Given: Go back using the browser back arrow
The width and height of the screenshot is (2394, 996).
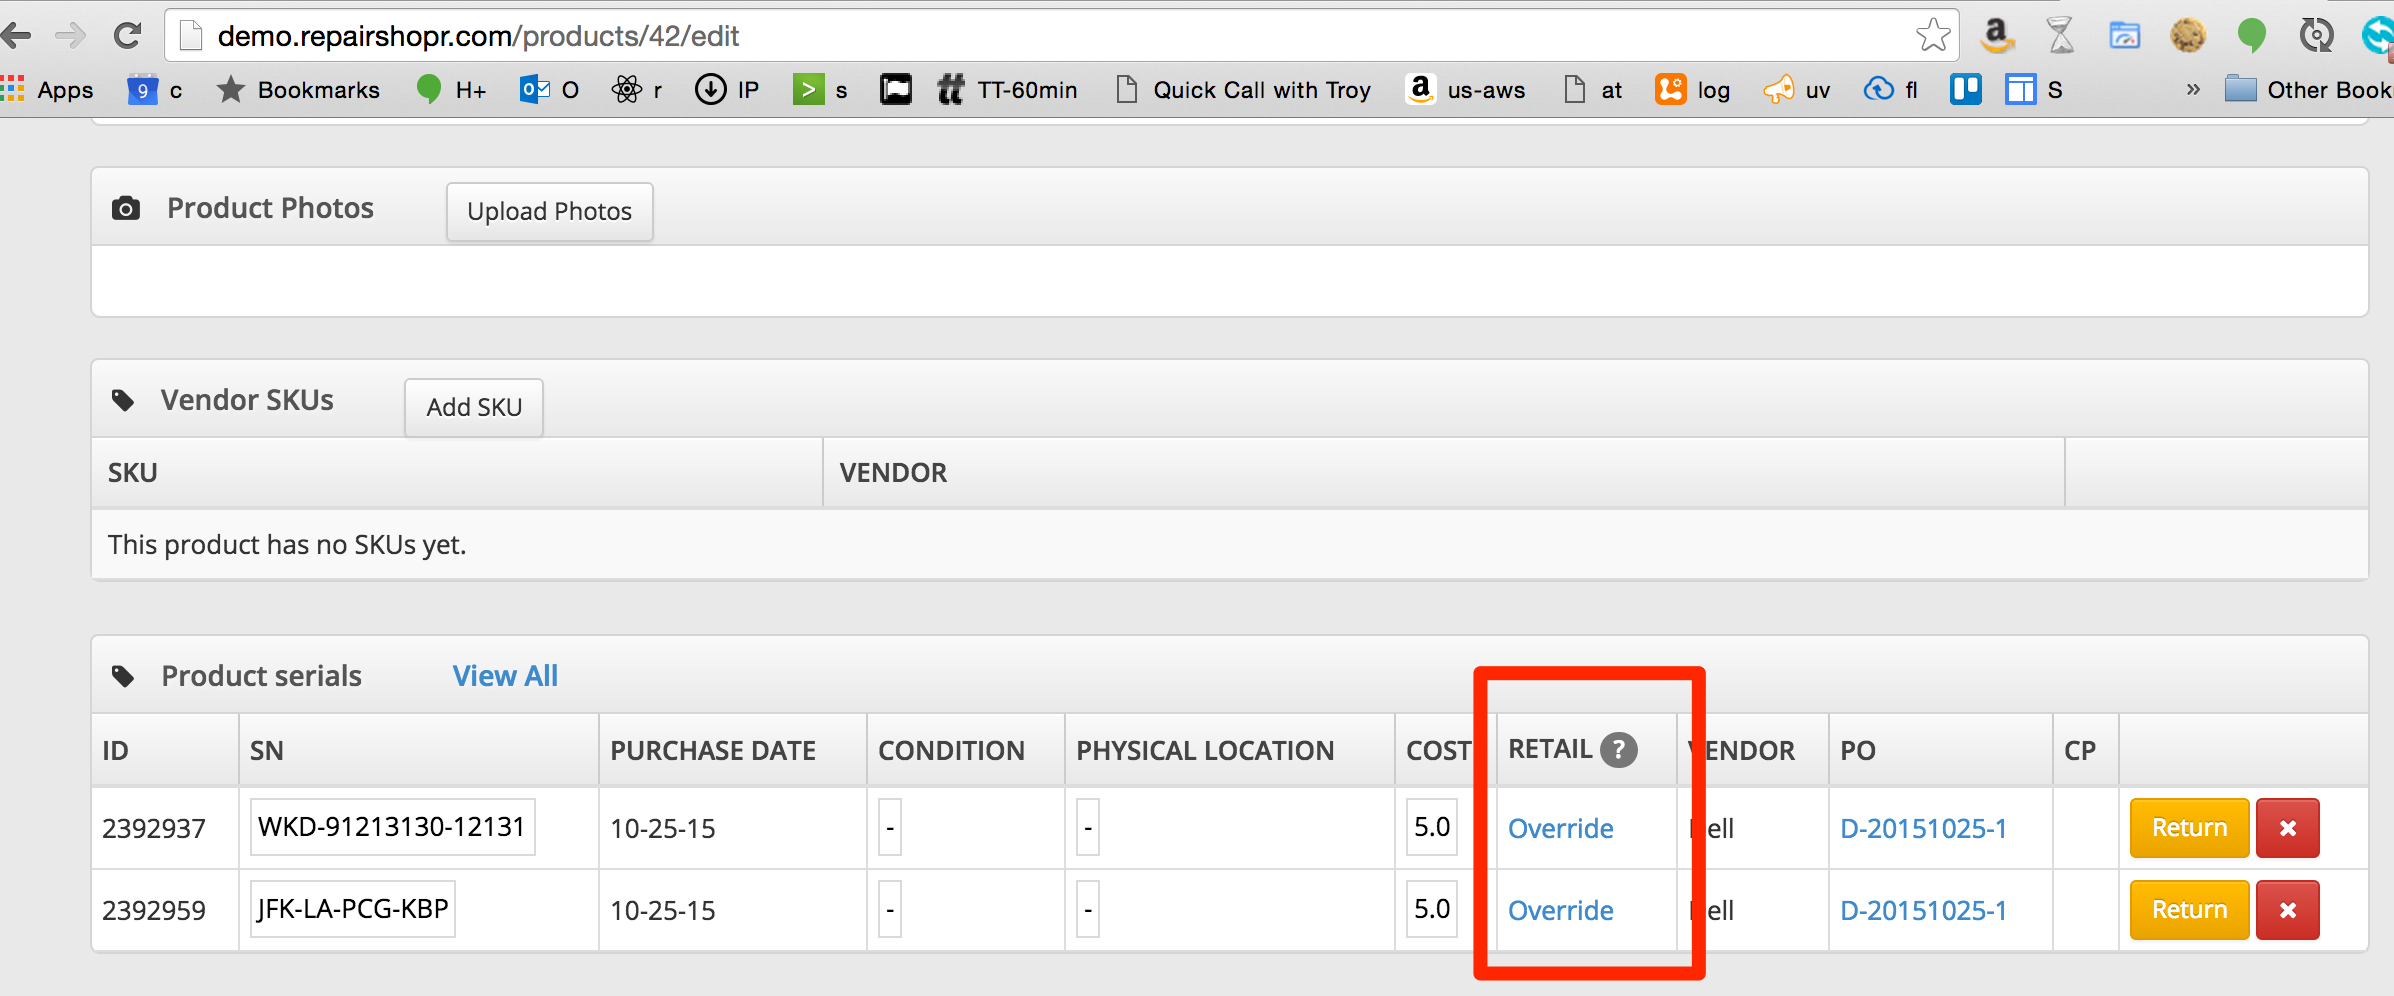Looking at the screenshot, I should click(17, 36).
